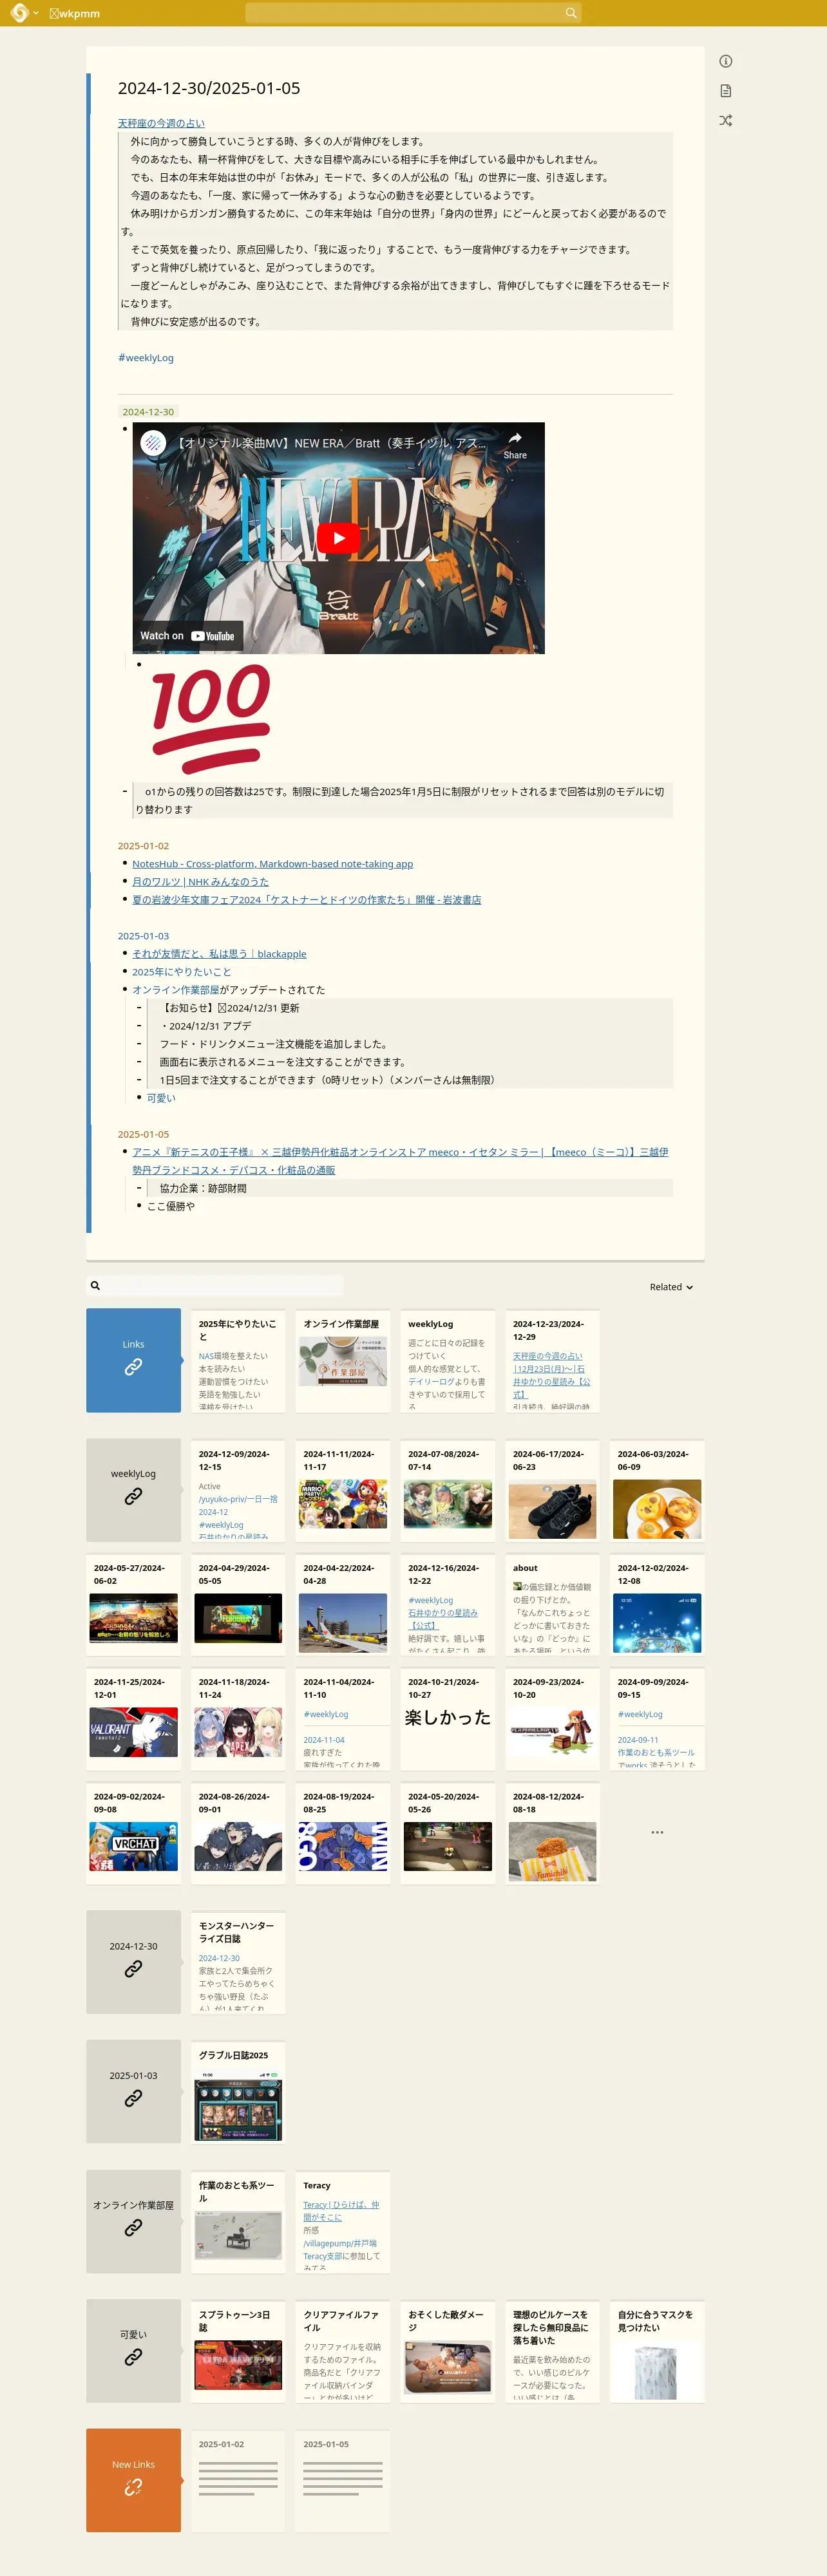Open the Related sort dropdown
The height and width of the screenshot is (2576, 827).
point(671,1287)
